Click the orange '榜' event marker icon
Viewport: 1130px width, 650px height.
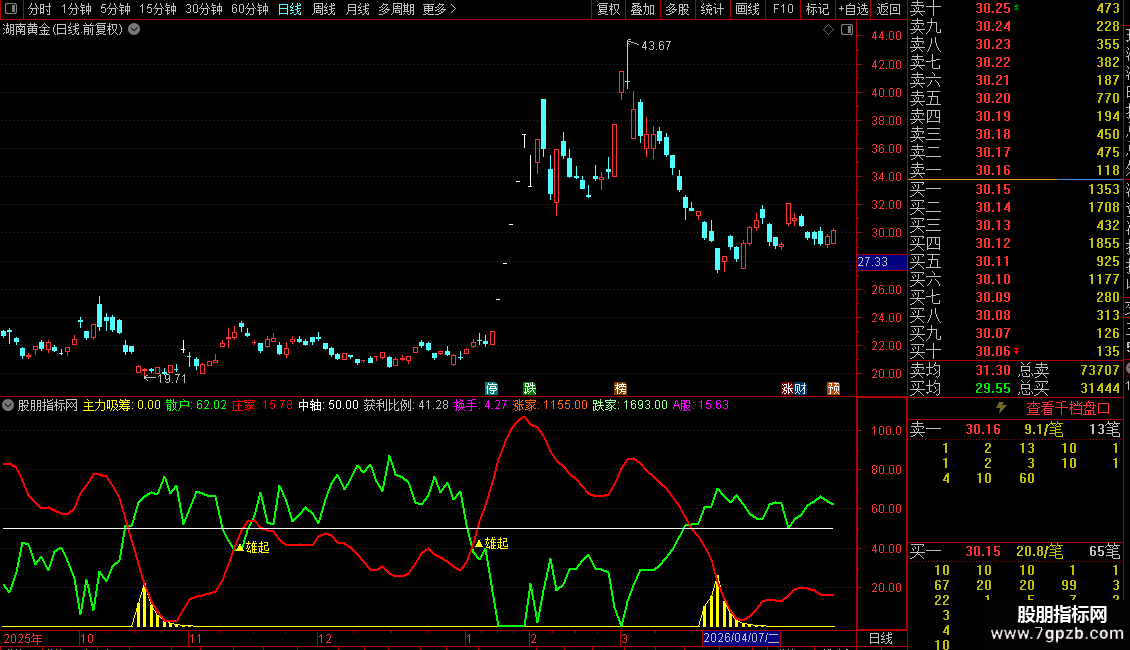point(621,388)
